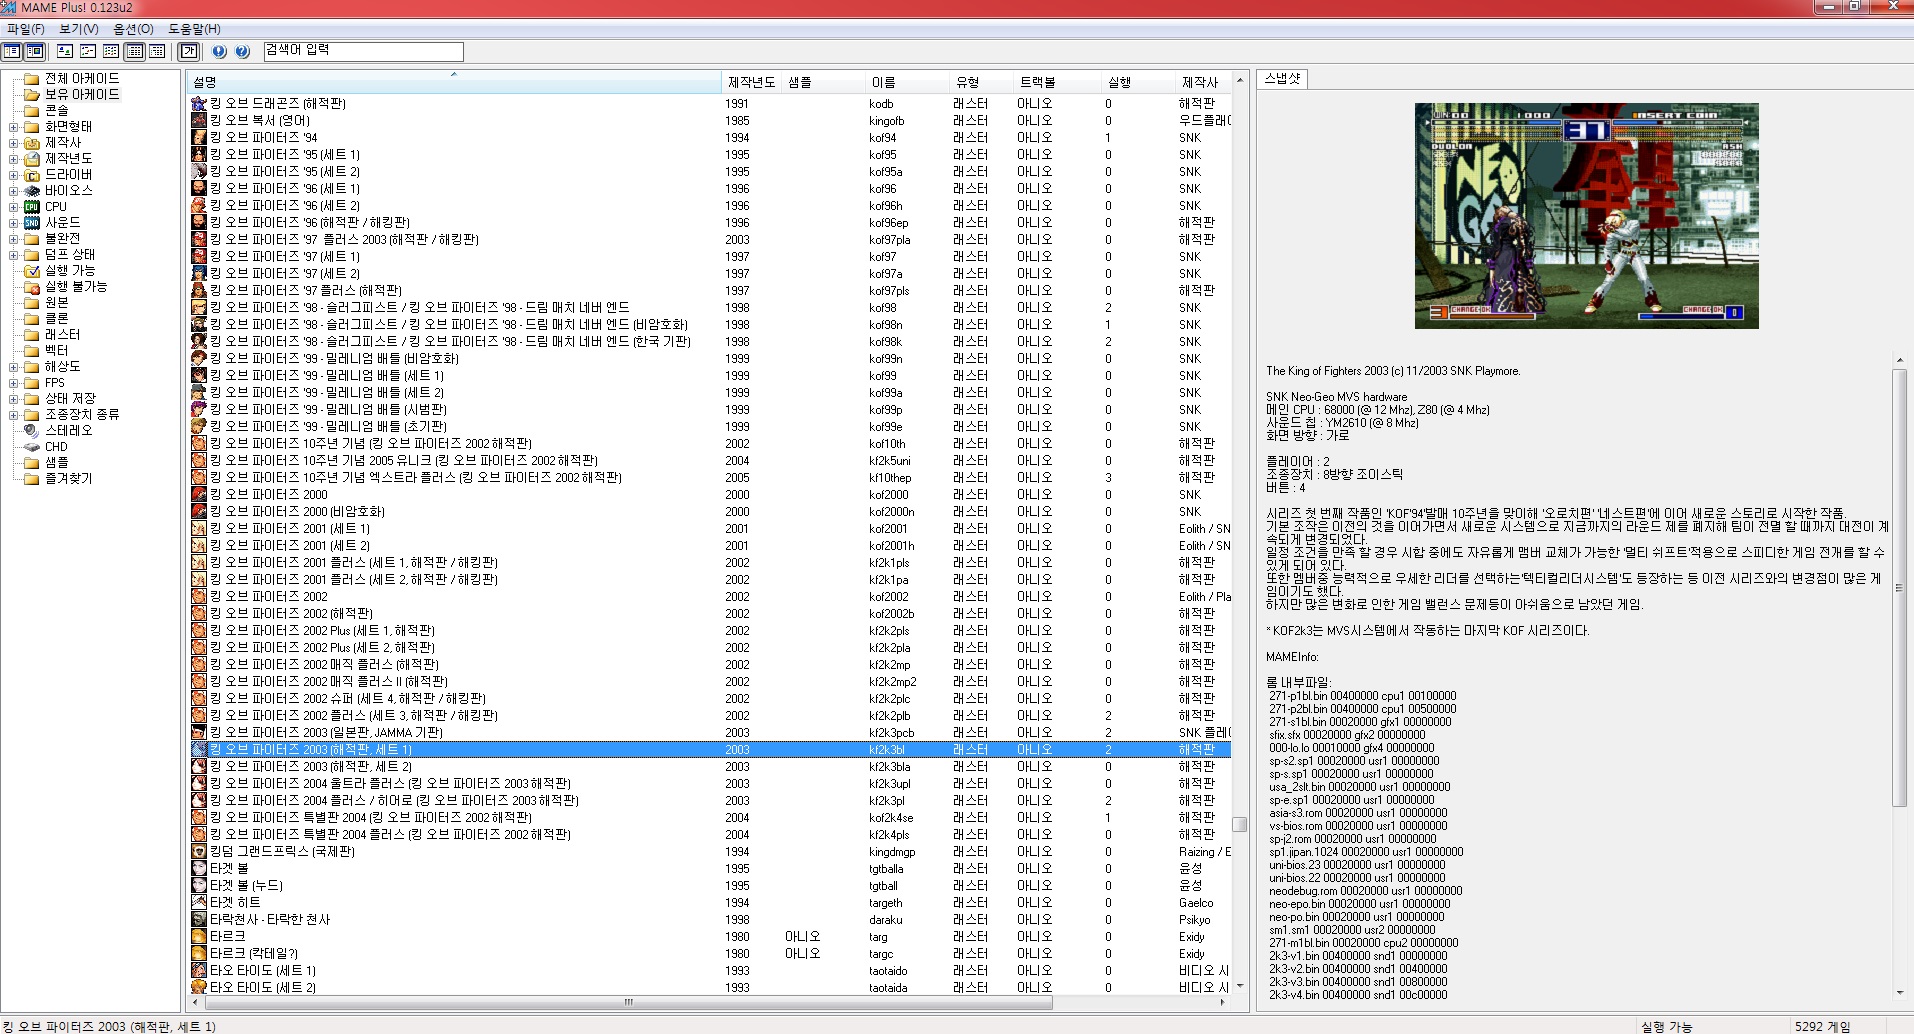The height and width of the screenshot is (1034, 1914).
Task: Click the 제작년도 clock folder icon
Action: pyautogui.click(x=32, y=159)
